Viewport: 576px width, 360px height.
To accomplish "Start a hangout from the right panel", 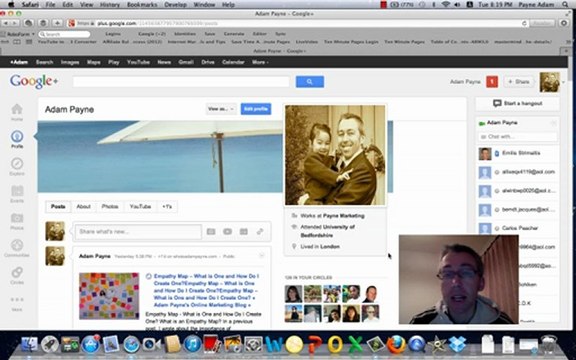I will tap(518, 104).
